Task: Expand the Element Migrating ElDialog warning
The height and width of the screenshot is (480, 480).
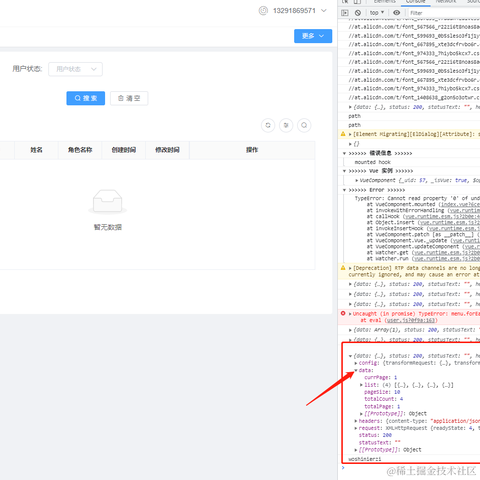Action: pos(350,134)
